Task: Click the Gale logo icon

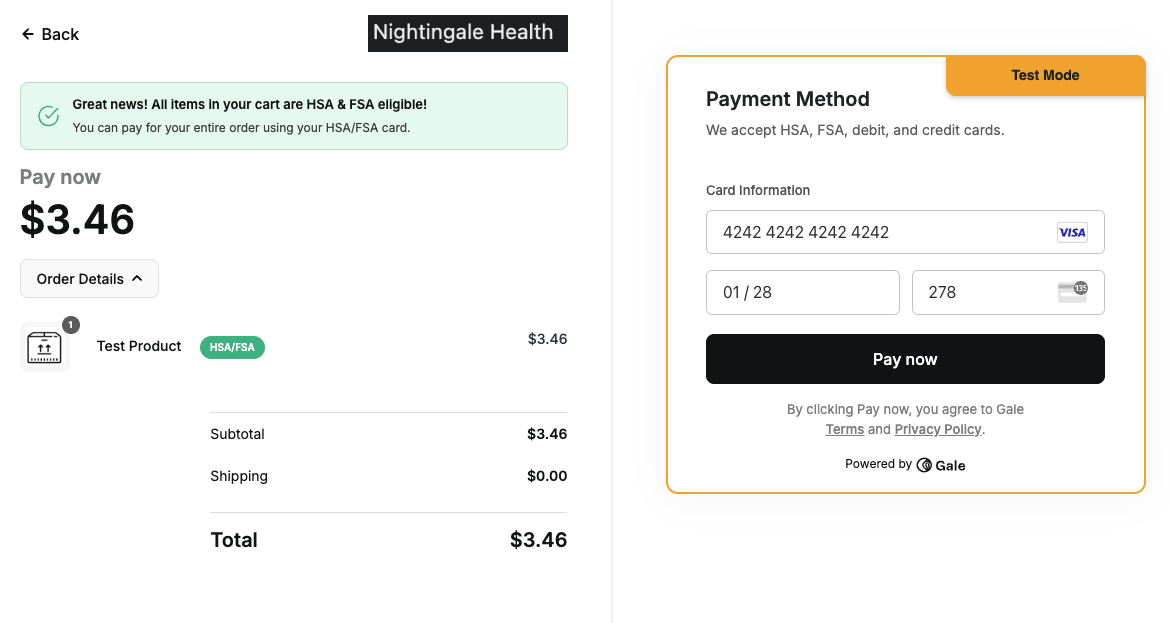Action: tap(924, 465)
